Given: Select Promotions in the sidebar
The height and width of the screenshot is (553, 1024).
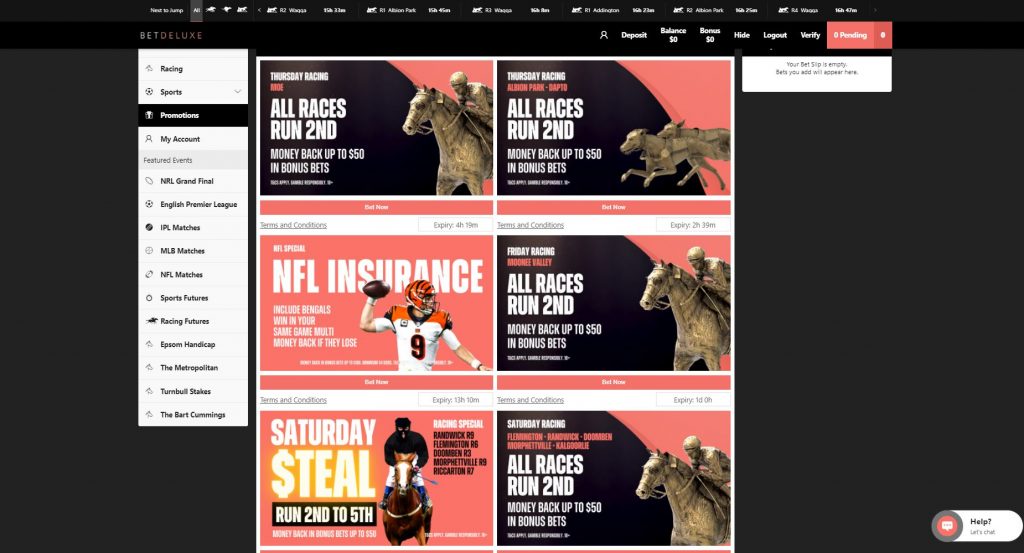Looking at the screenshot, I should (x=193, y=116).
